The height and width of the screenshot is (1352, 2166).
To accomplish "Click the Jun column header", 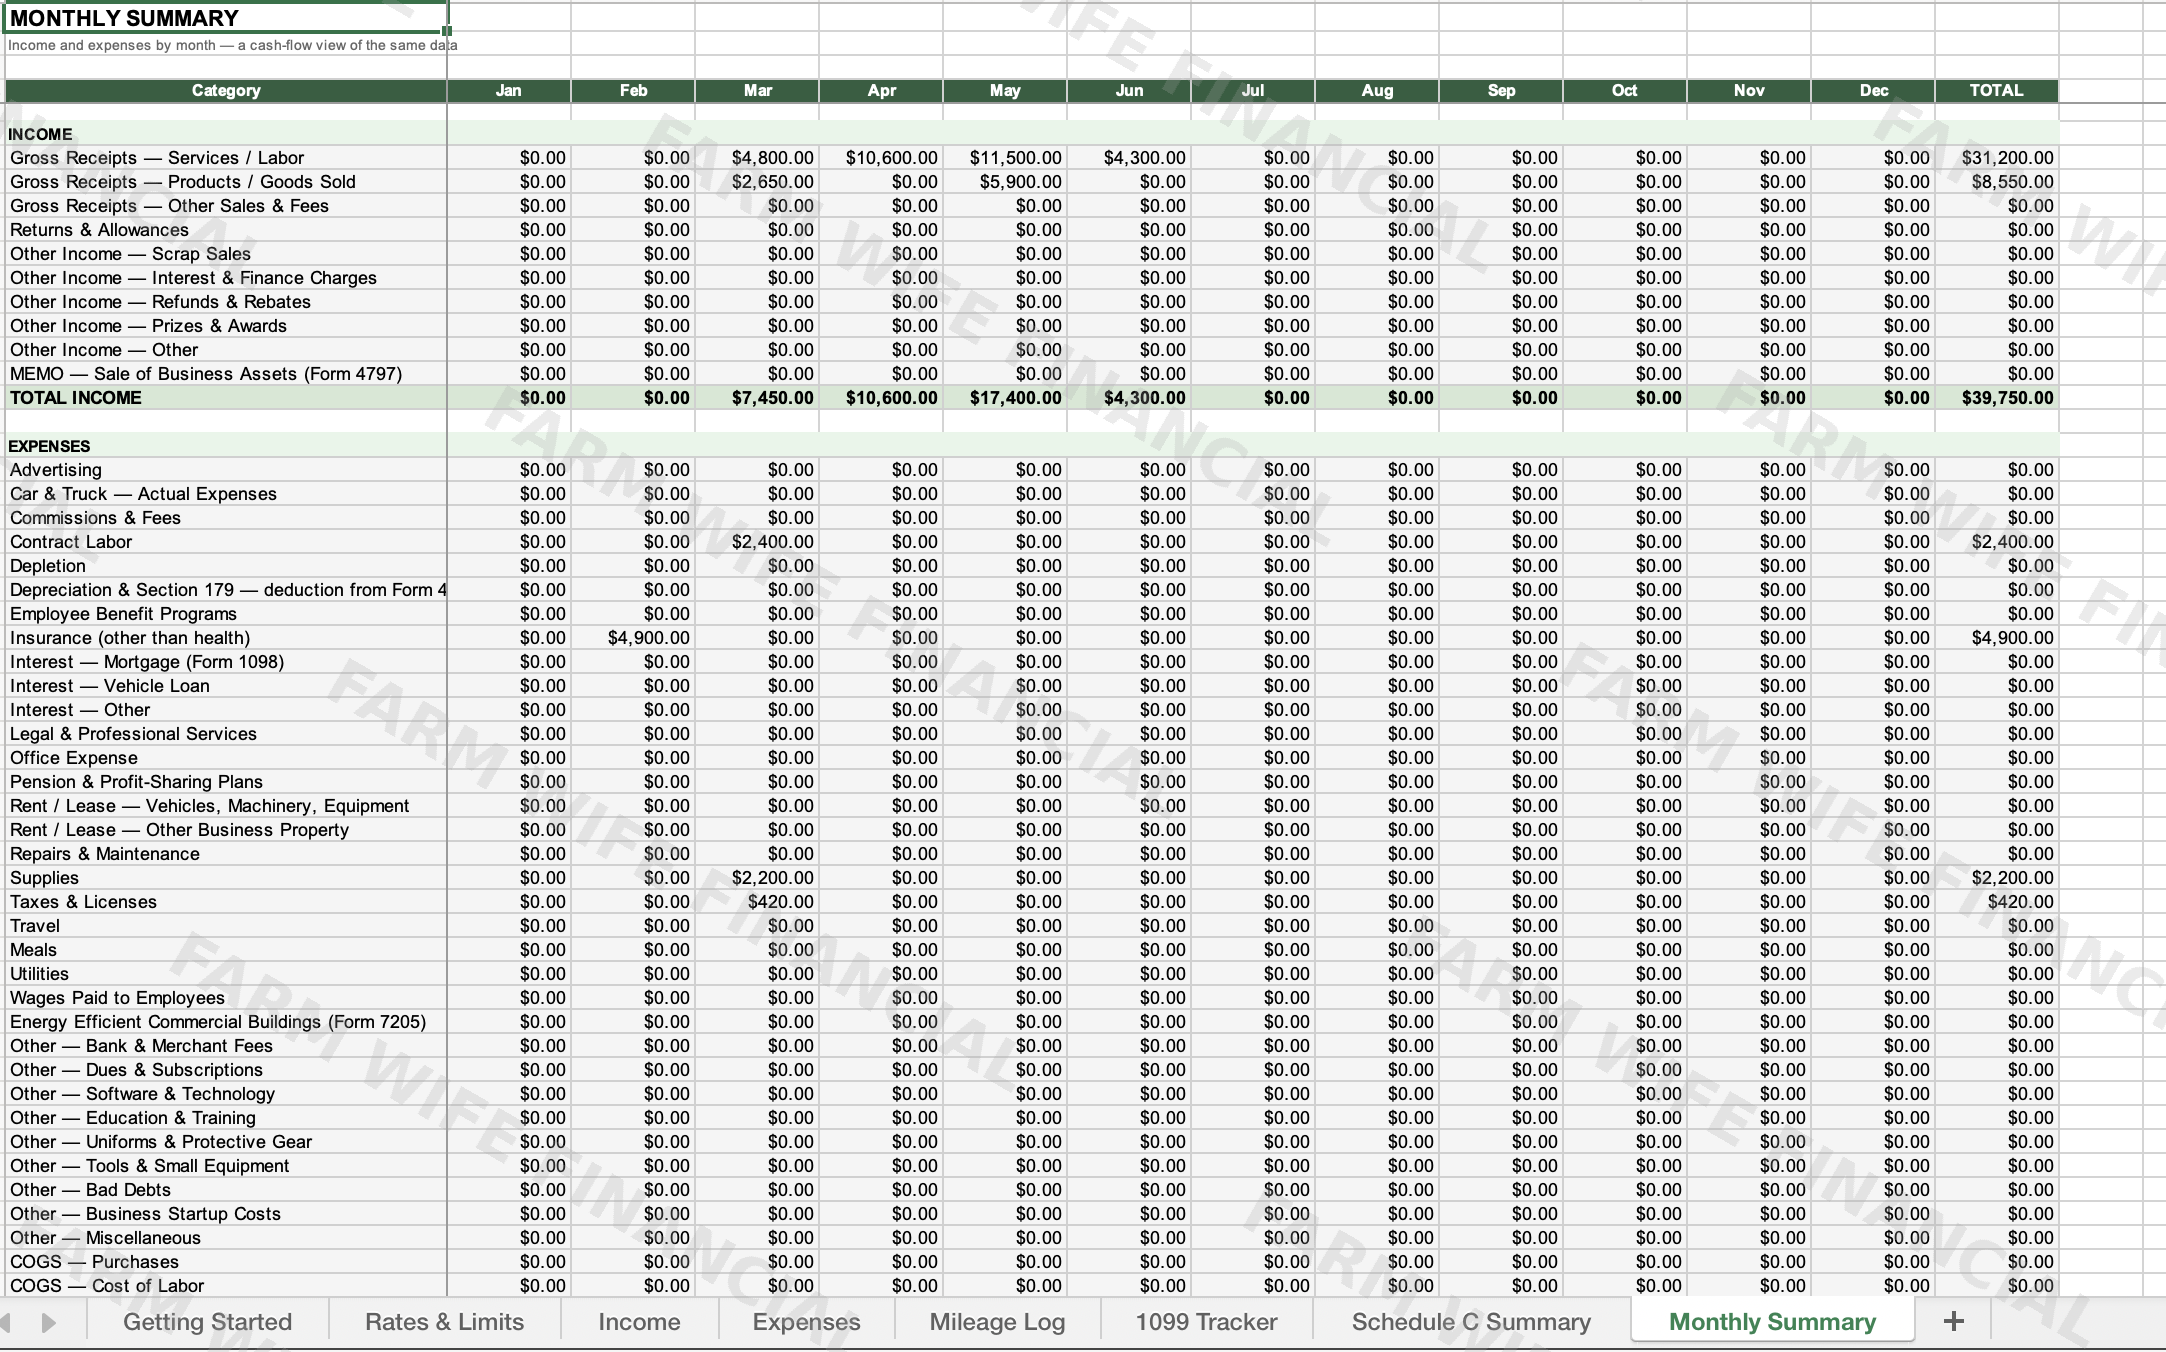I will 1129,90.
